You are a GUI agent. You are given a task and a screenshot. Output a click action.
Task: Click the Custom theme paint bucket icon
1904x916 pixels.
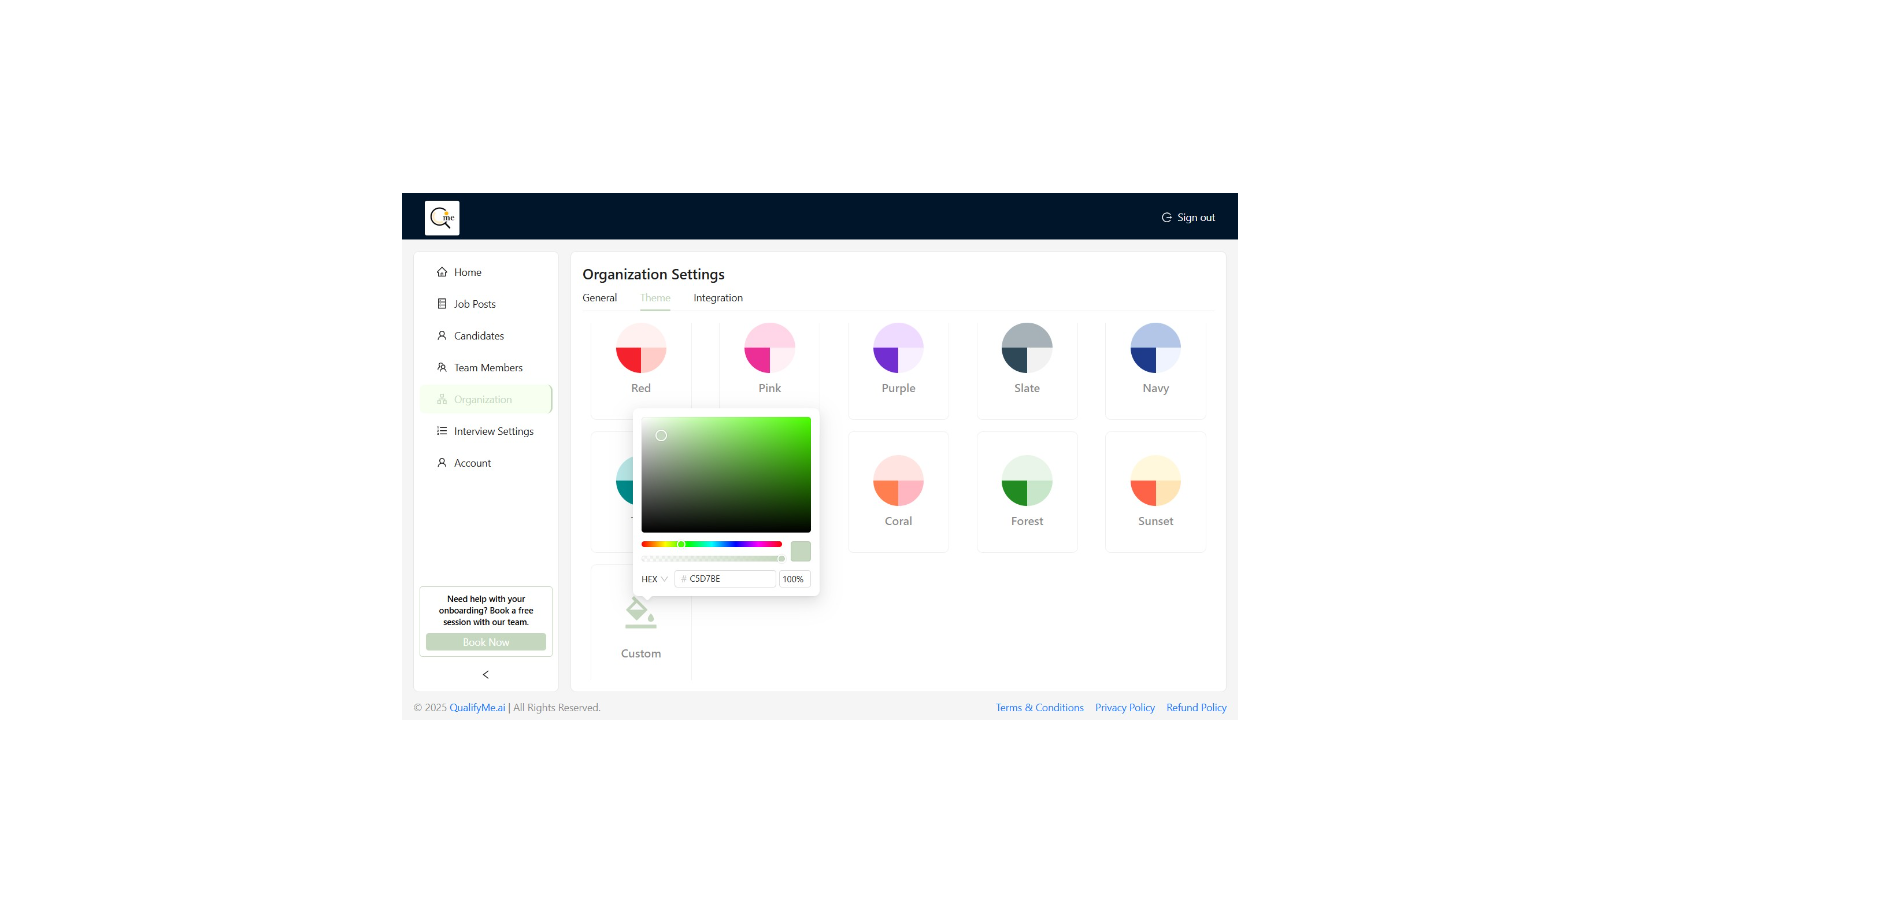point(641,613)
